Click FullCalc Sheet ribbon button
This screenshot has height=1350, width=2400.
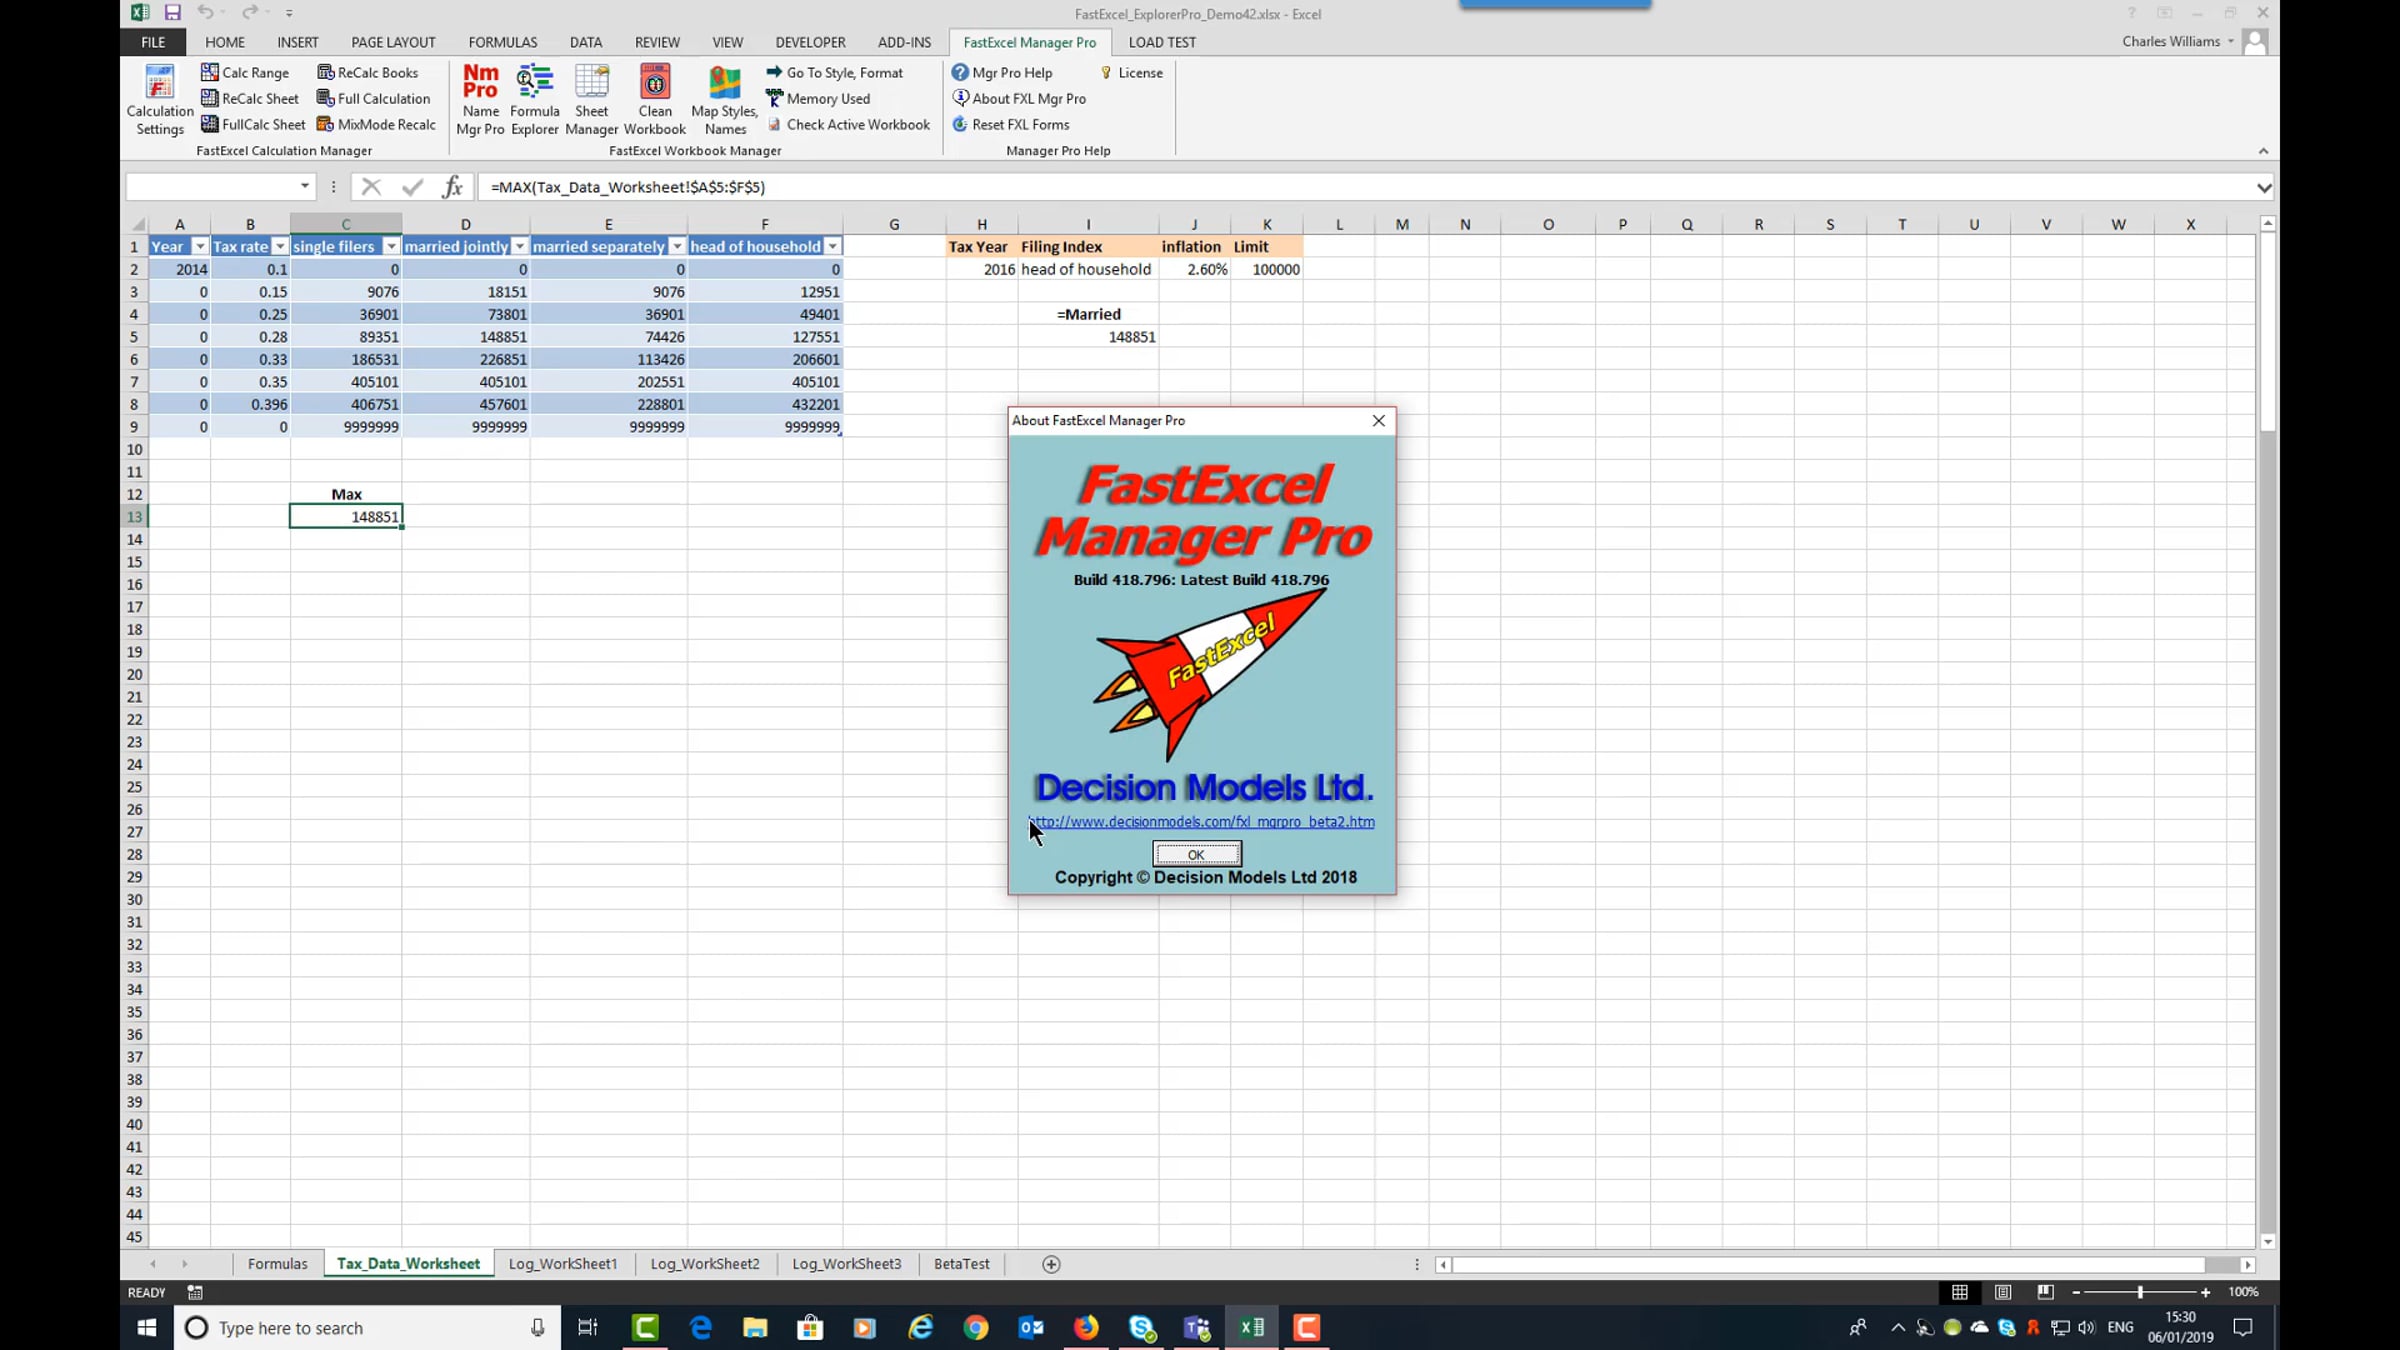pyautogui.click(x=253, y=125)
